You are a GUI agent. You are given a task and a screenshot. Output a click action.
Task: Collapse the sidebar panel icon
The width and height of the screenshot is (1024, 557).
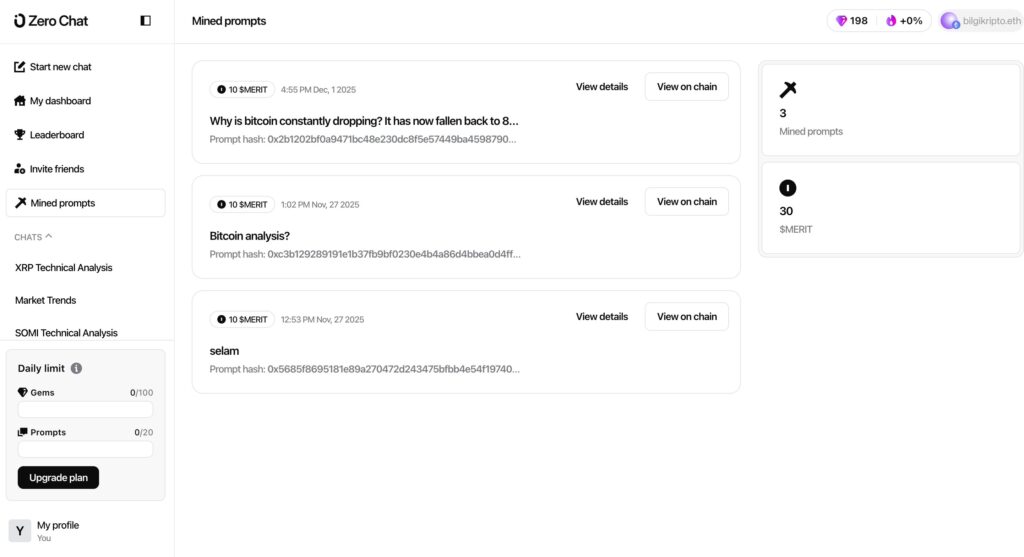pos(146,20)
